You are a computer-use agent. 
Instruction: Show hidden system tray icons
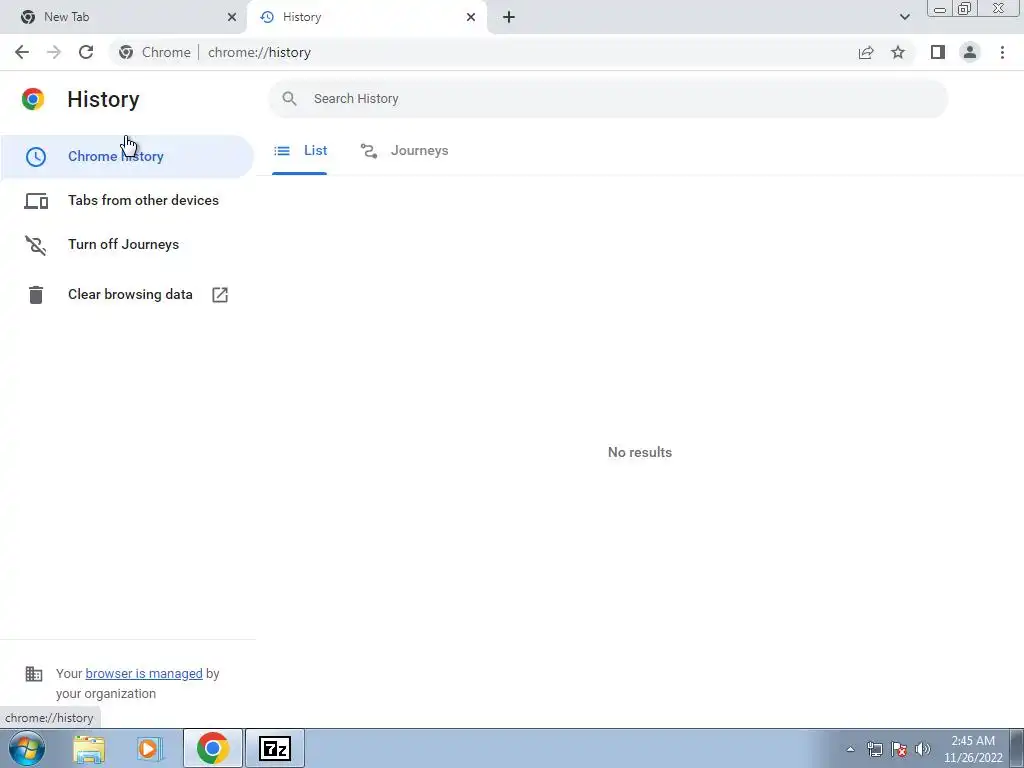850,750
